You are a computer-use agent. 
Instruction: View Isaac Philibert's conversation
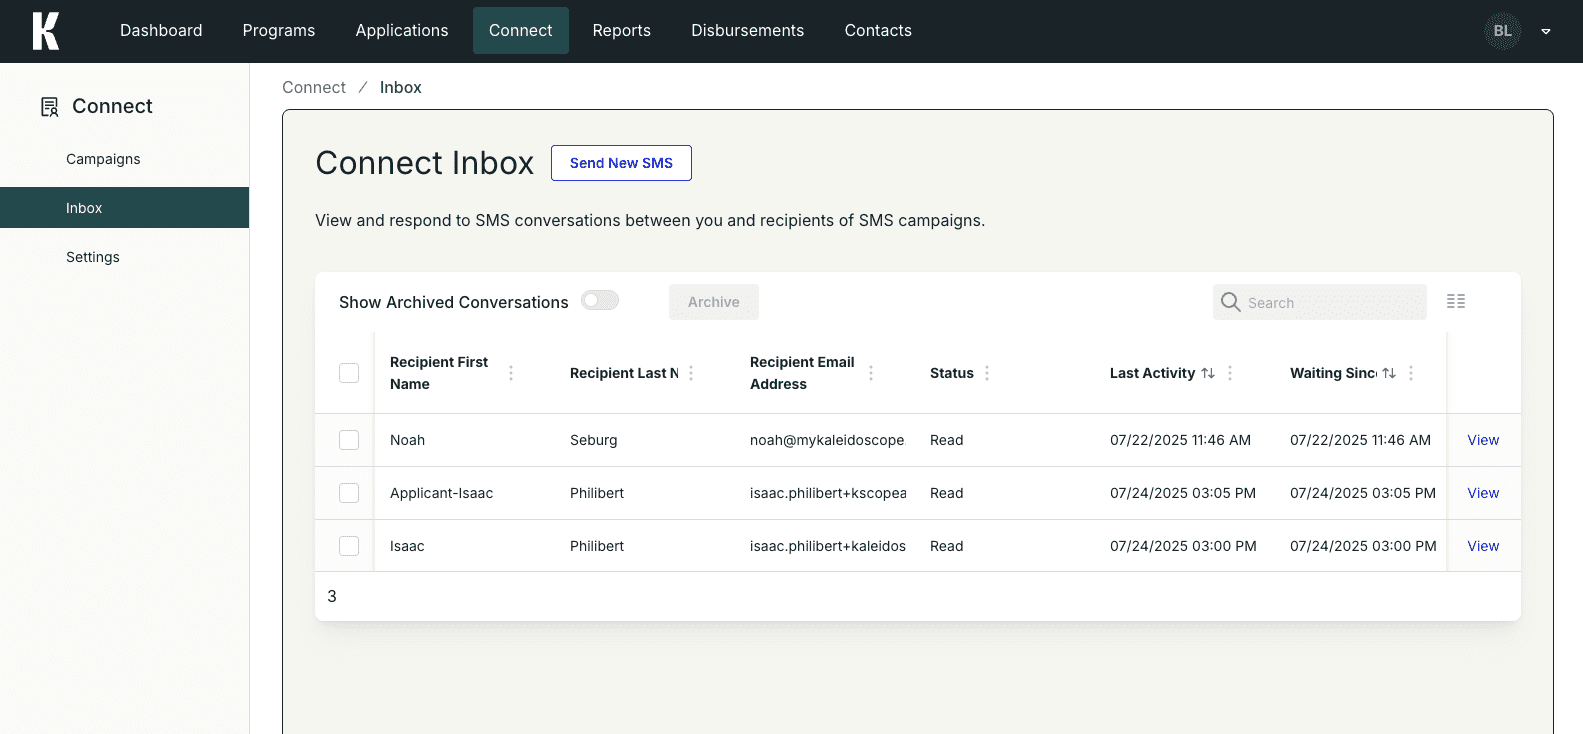pyautogui.click(x=1482, y=546)
